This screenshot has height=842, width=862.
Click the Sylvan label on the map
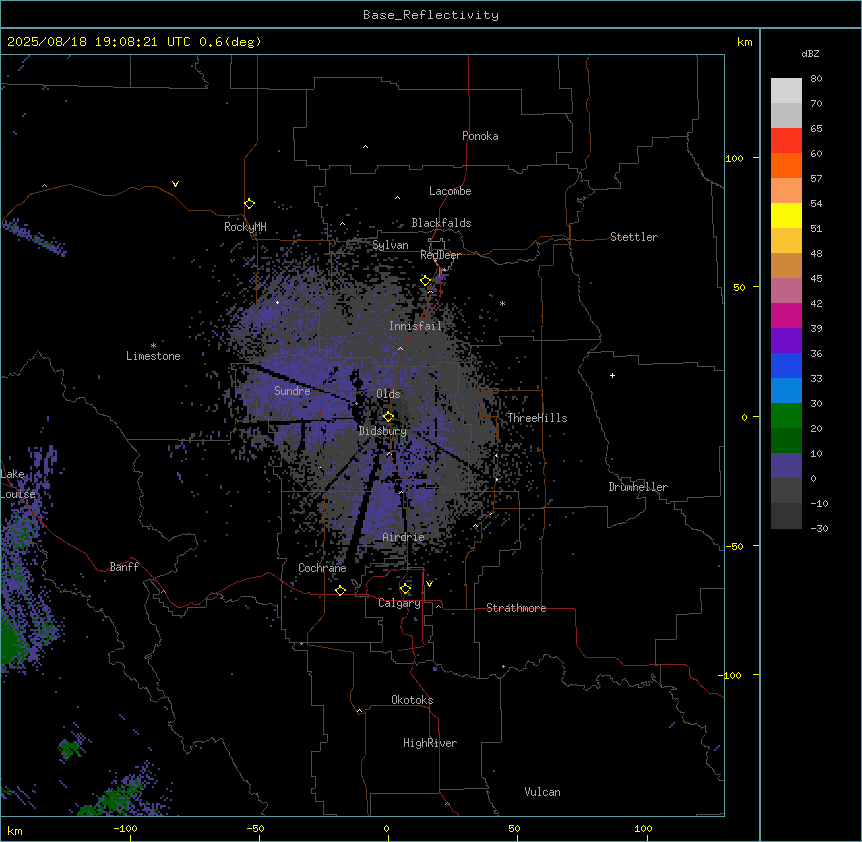tap(390, 245)
